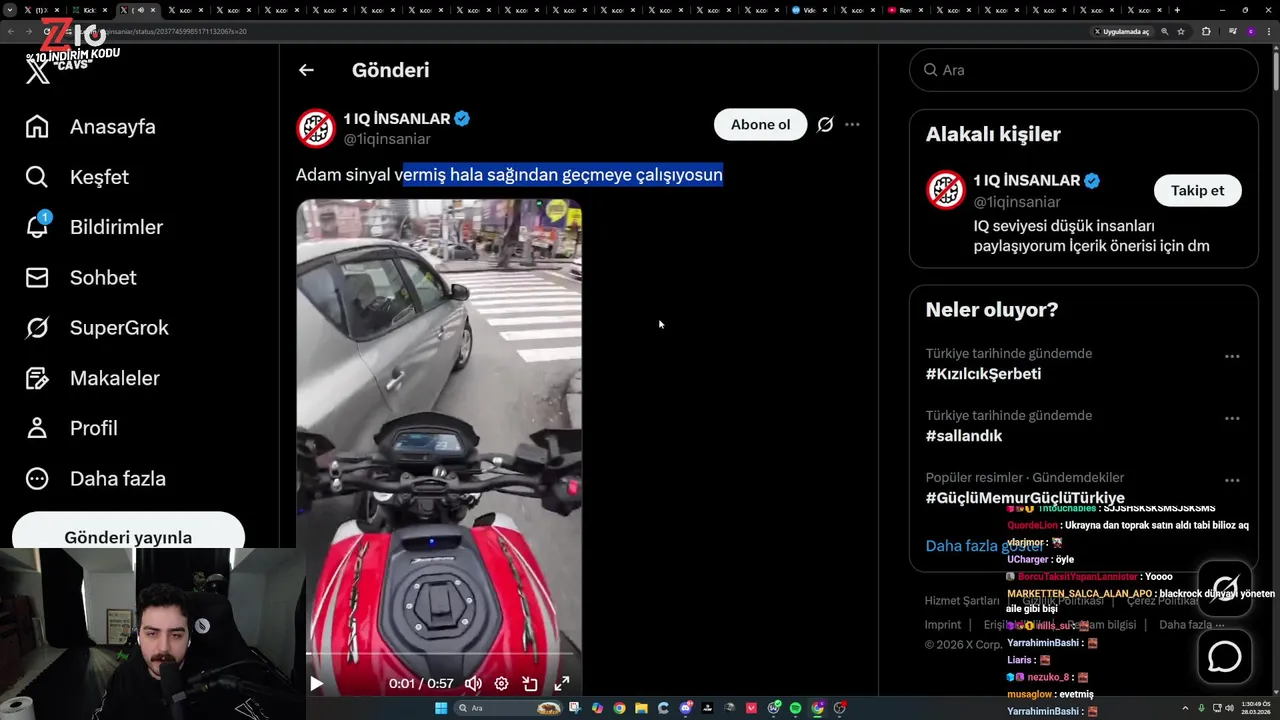This screenshot has height=720, width=1280.
Task: Open Spotify from the taskbar
Action: click(x=796, y=708)
